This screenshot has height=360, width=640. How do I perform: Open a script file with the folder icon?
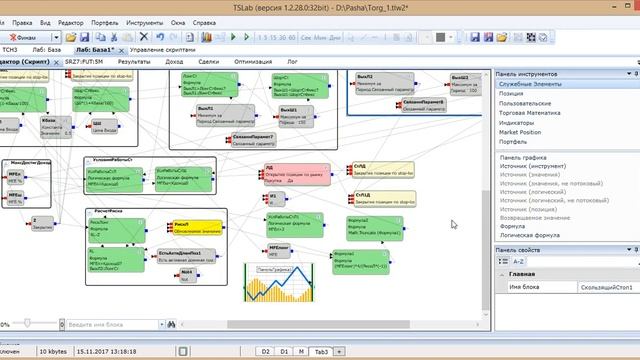tap(71, 38)
